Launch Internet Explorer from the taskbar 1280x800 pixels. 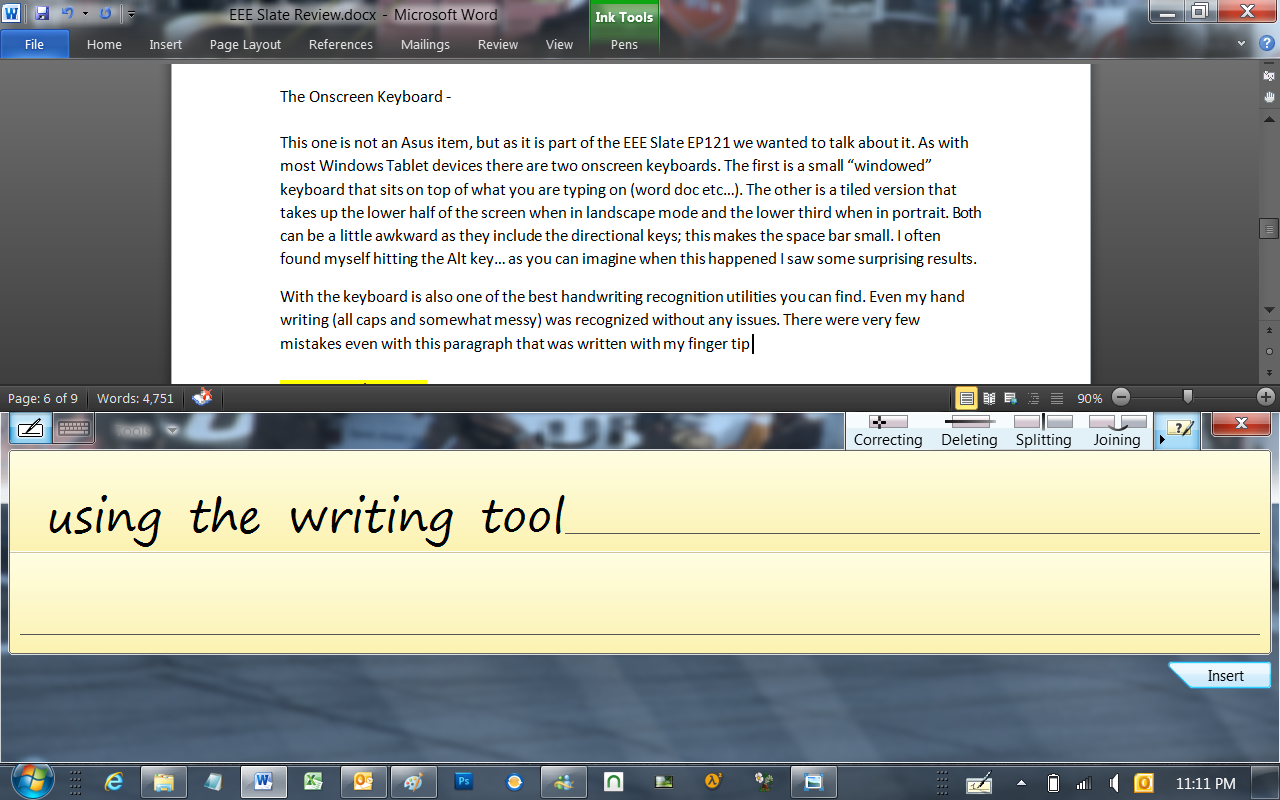(x=114, y=782)
